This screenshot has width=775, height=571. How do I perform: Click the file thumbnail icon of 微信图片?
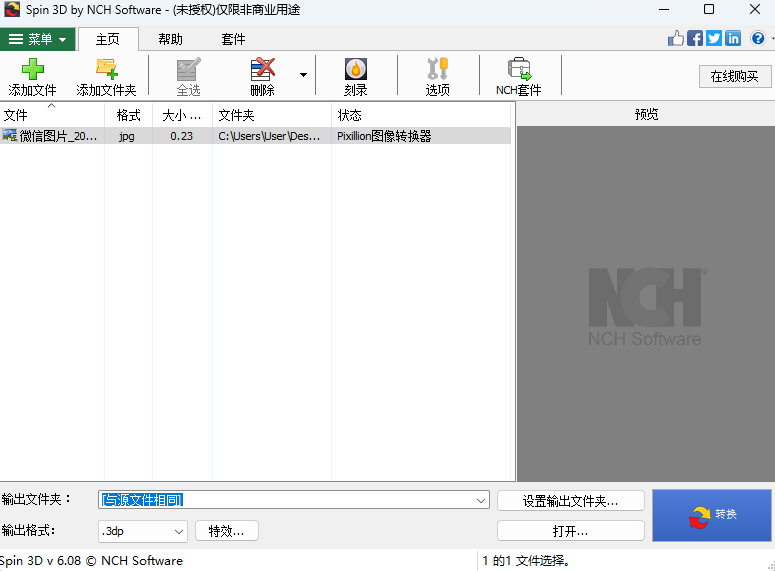[9, 135]
